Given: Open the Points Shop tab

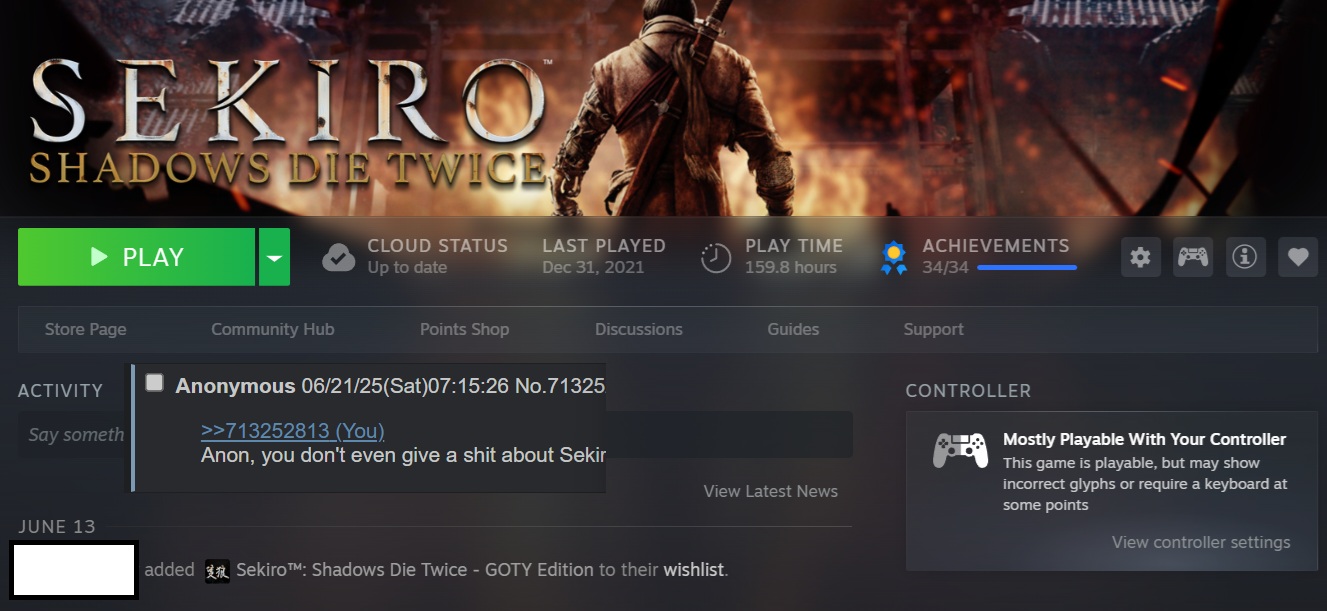Looking at the screenshot, I should (464, 329).
